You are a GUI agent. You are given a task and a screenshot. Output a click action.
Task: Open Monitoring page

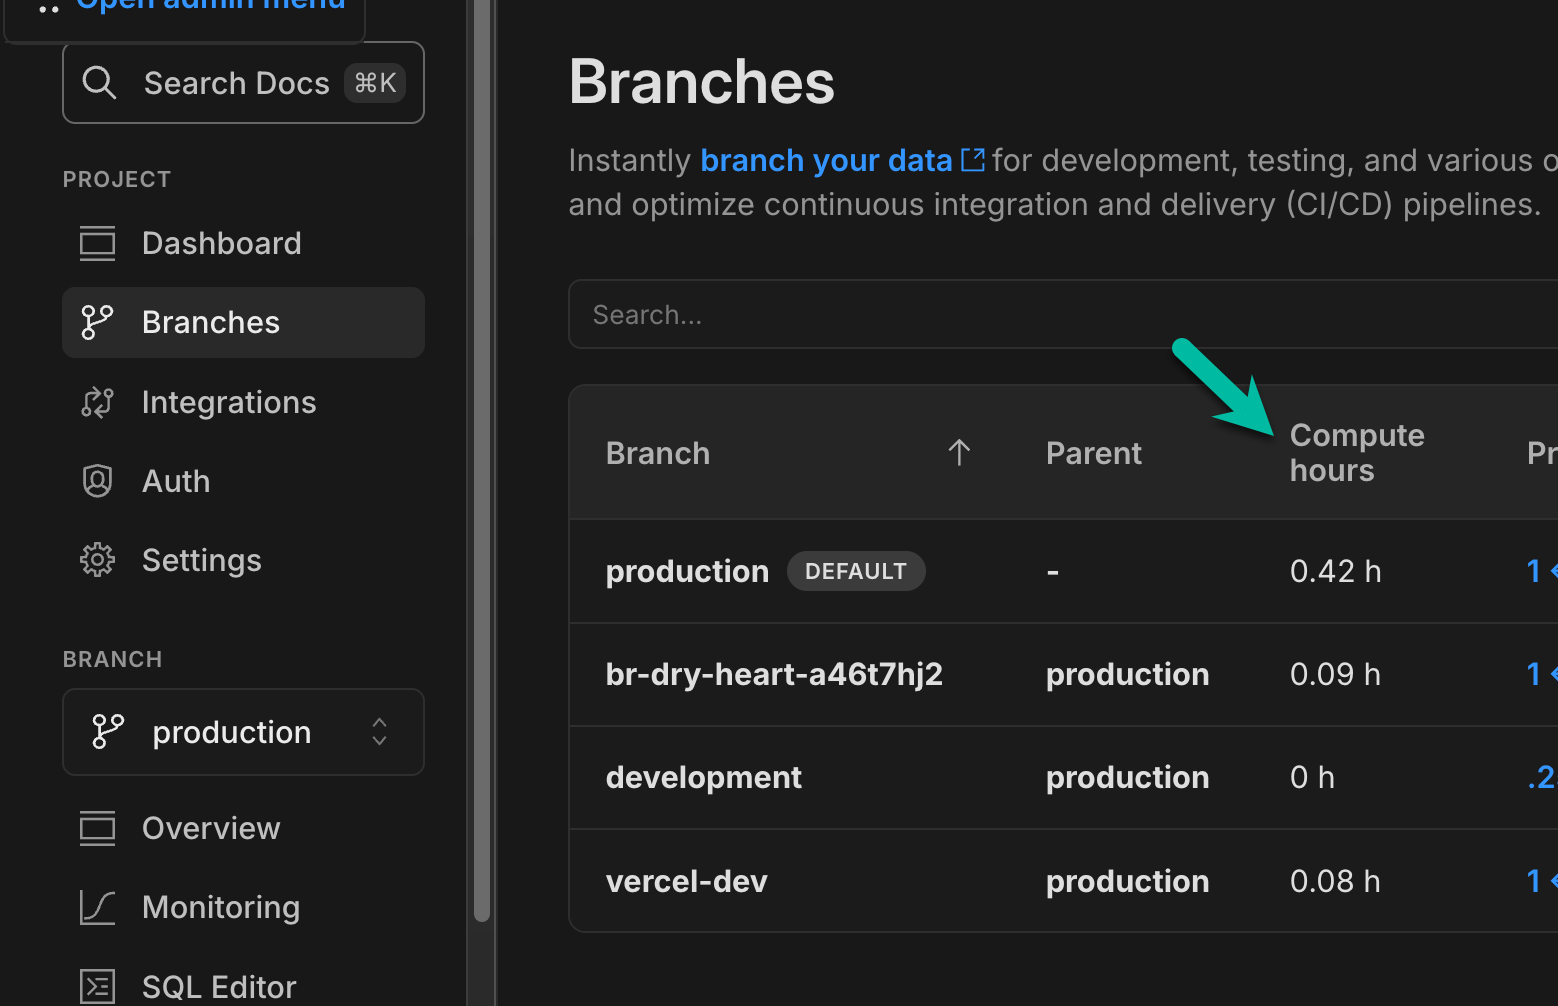pyautogui.click(x=243, y=907)
